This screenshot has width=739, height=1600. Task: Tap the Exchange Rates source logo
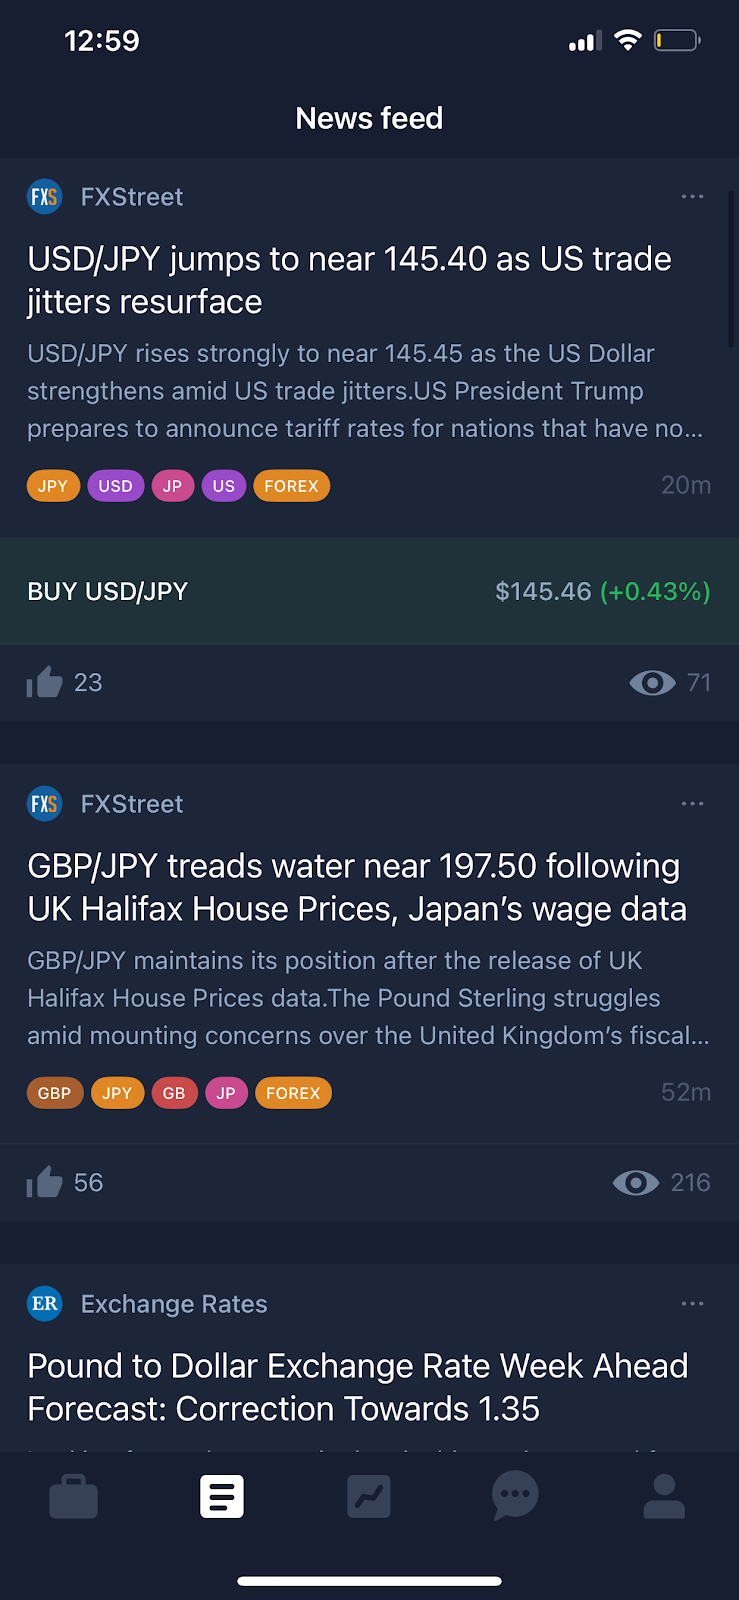tap(45, 1304)
